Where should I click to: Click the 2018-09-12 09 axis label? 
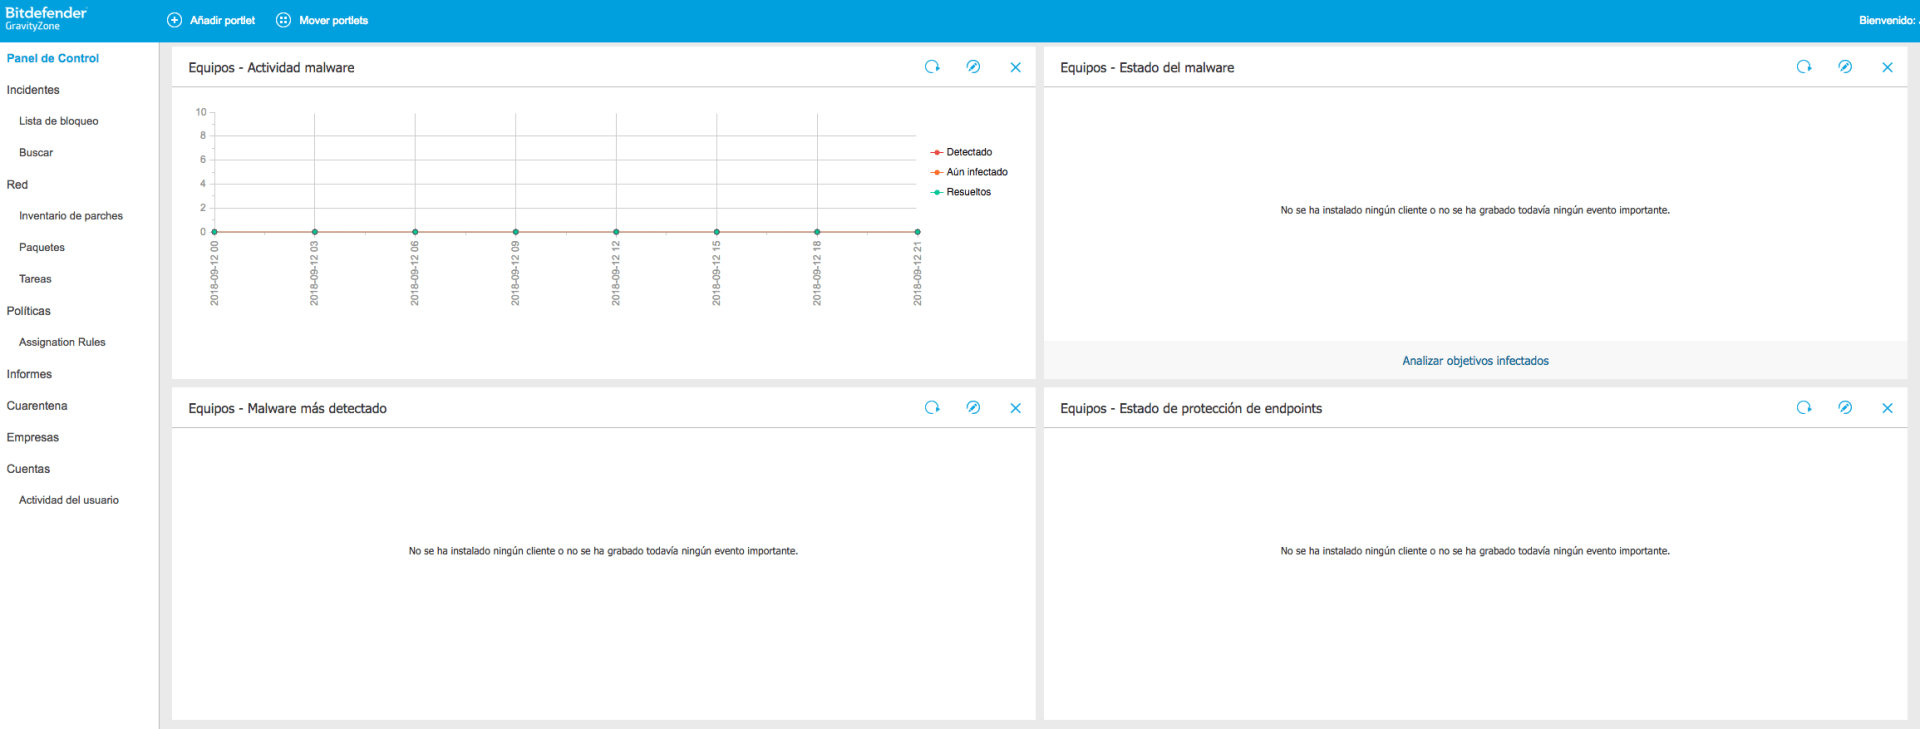pyautogui.click(x=515, y=273)
